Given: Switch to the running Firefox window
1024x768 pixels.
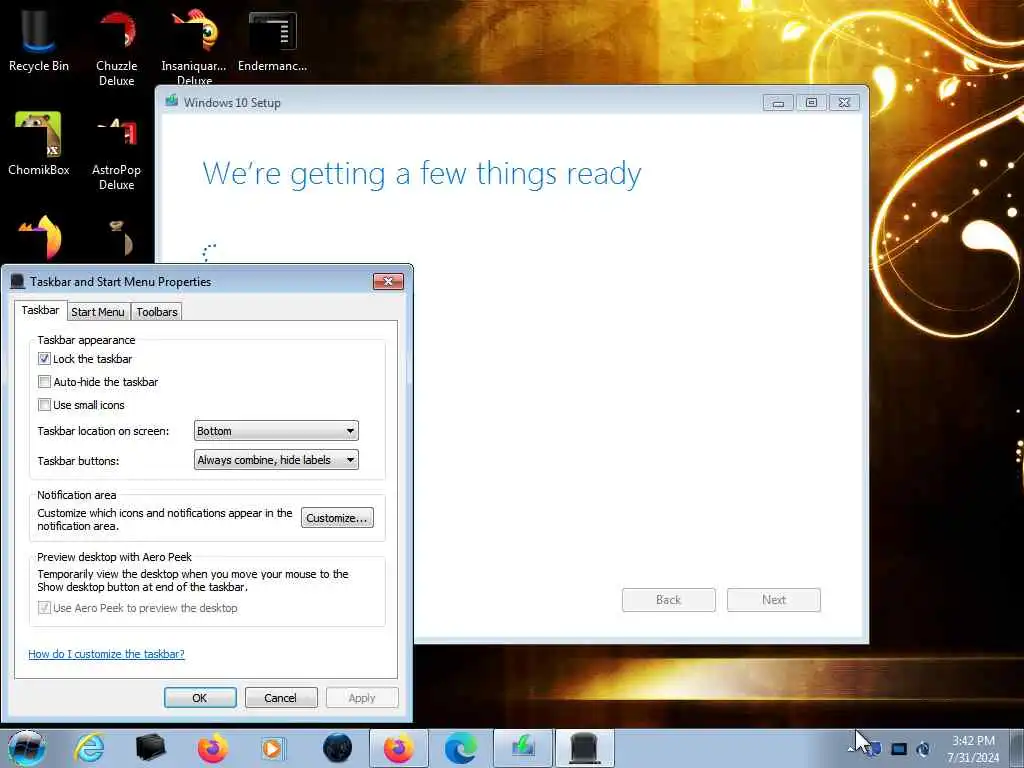Looking at the screenshot, I should [398, 748].
